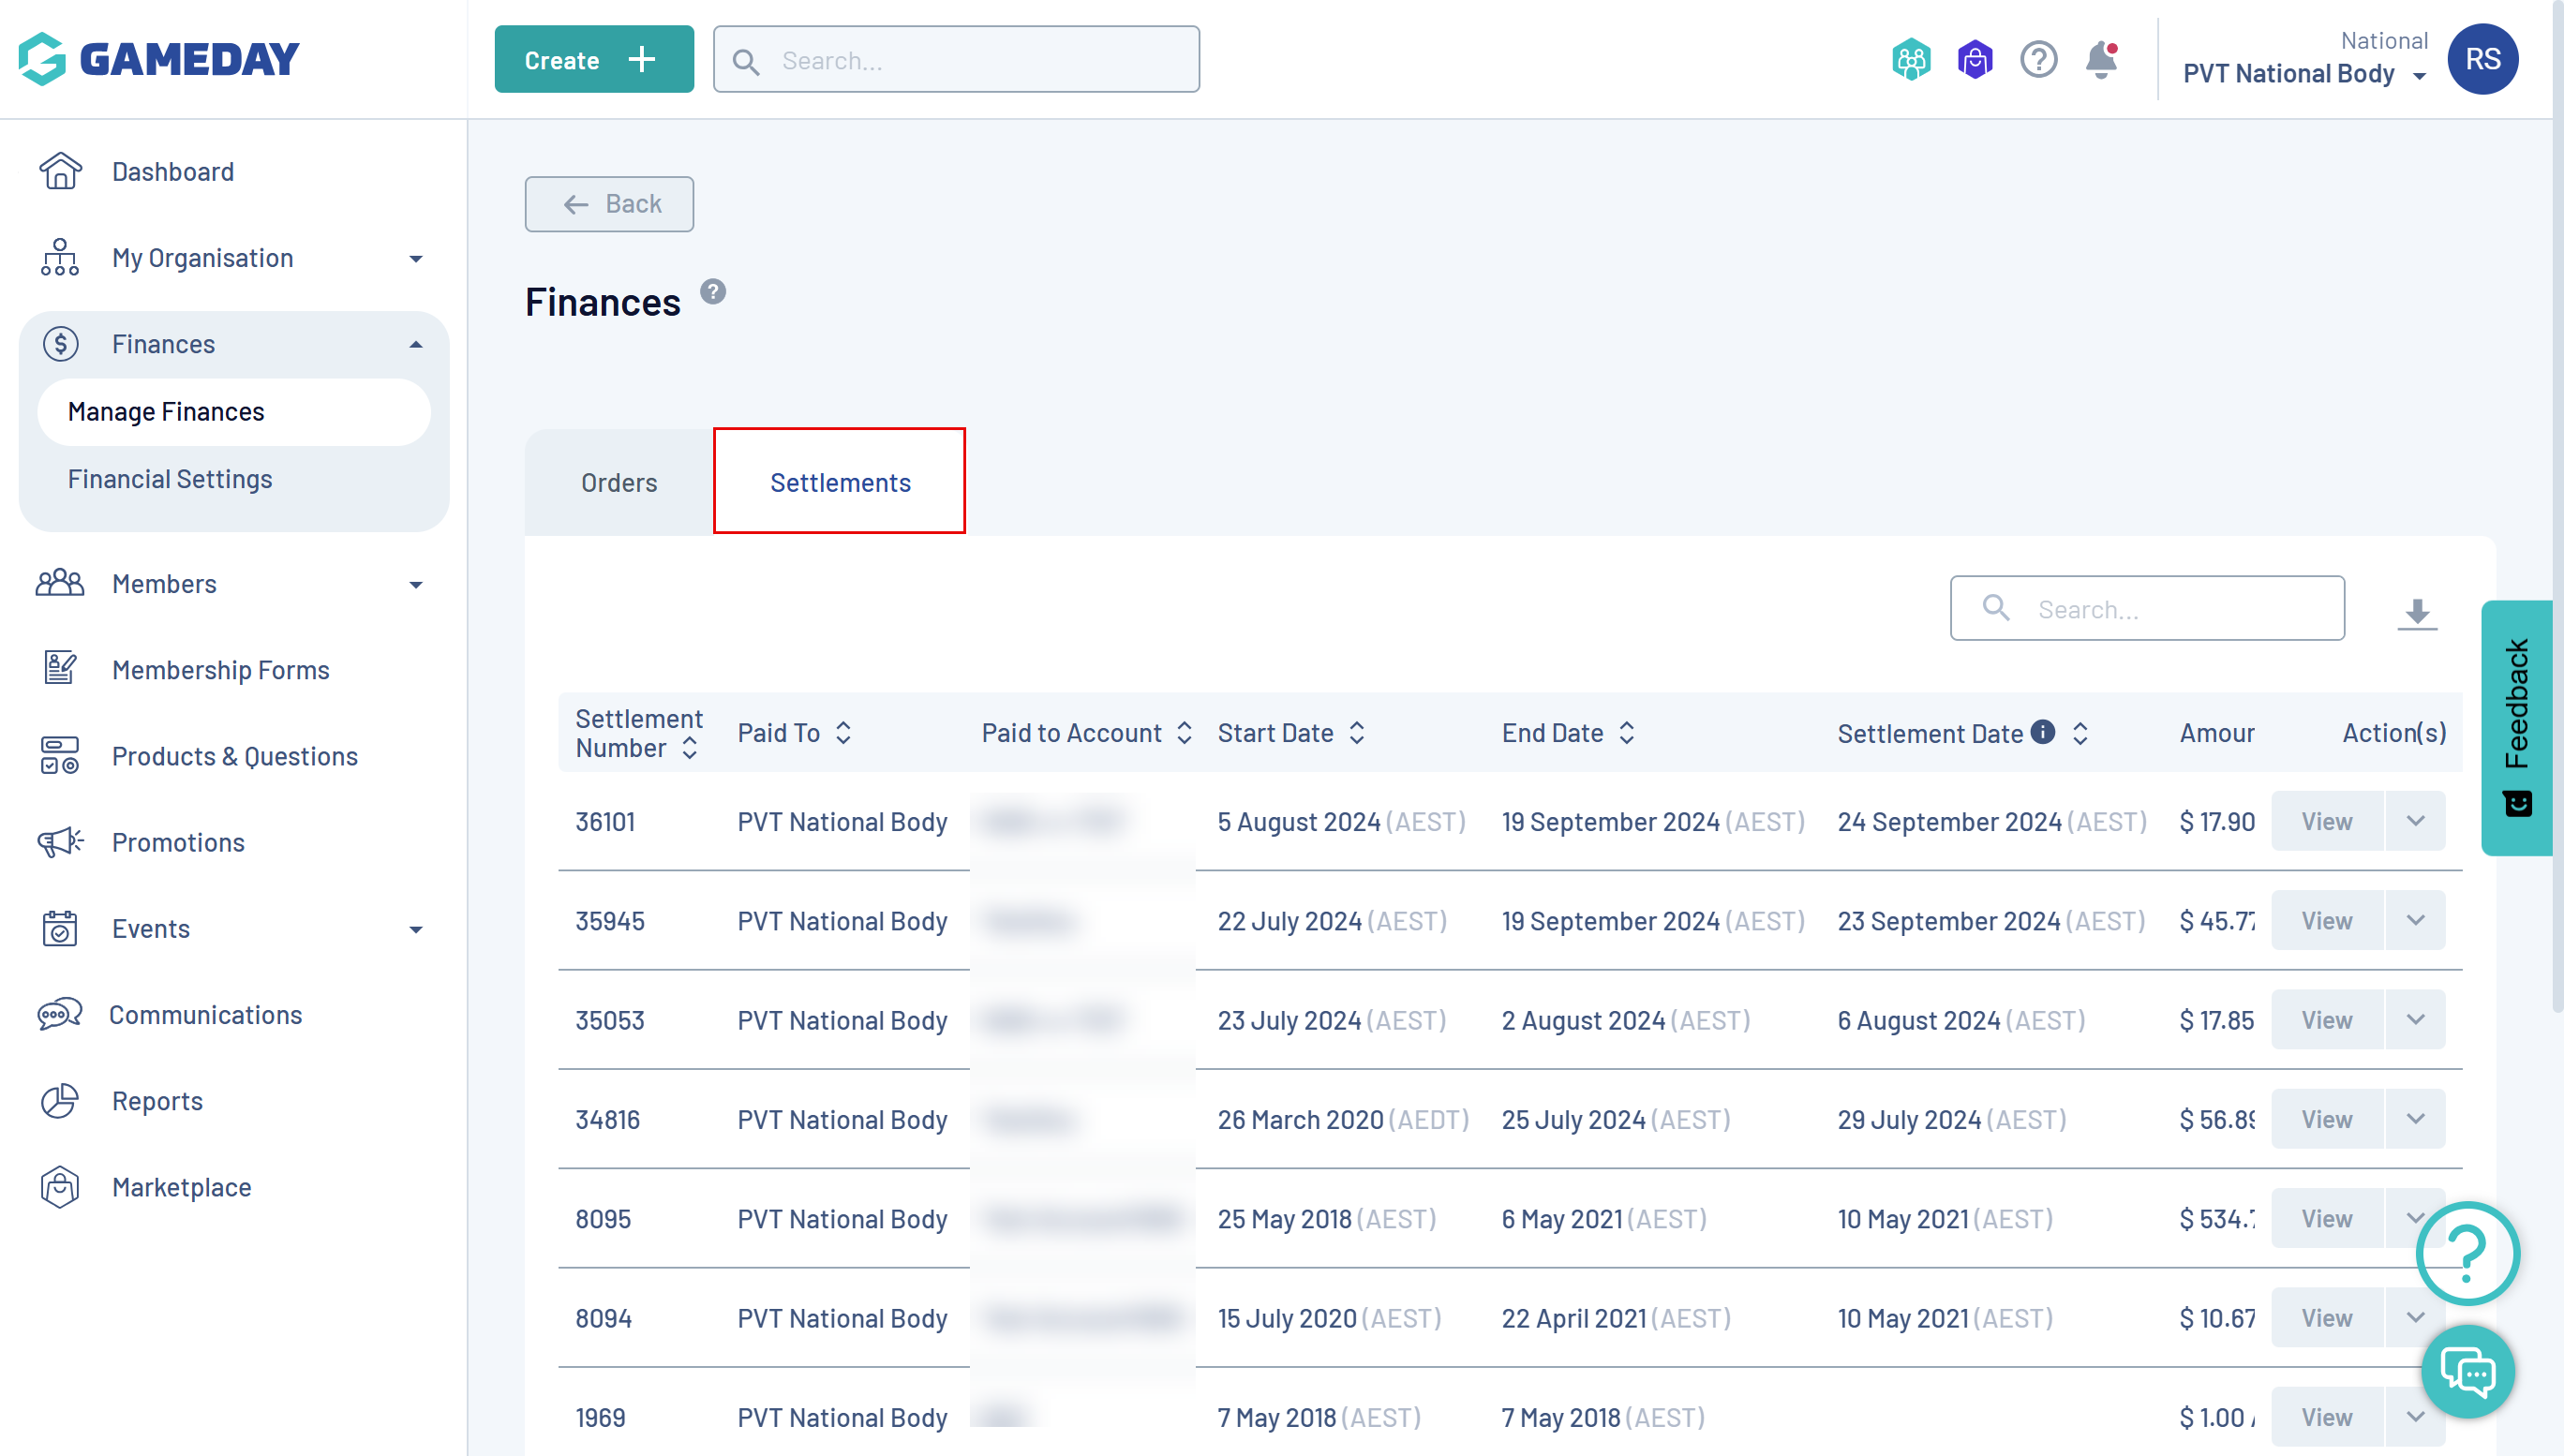The image size is (2564, 1456).
Task: Click the download settlements icon
Action: 2417,611
